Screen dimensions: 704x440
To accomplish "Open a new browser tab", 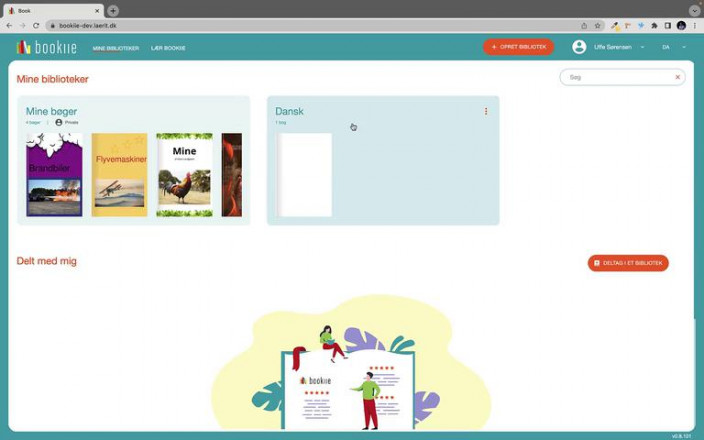I will 113,10.
